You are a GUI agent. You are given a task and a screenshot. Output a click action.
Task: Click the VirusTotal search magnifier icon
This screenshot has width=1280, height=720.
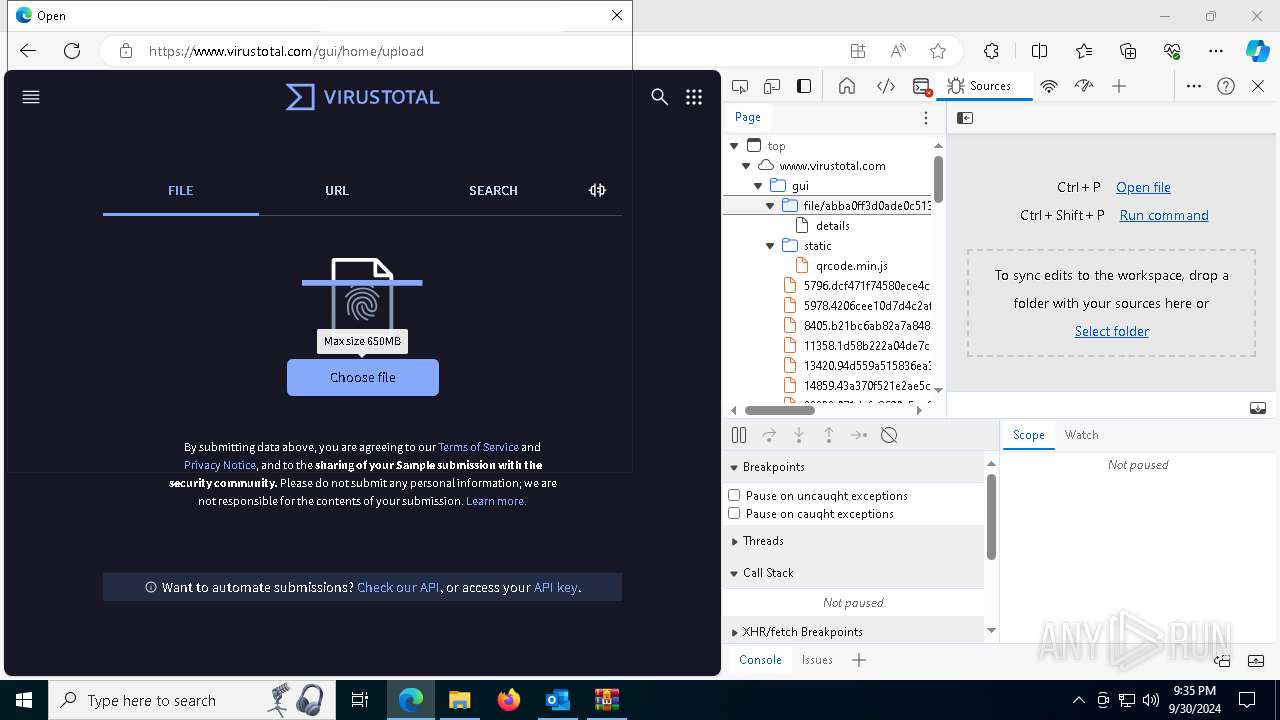659,97
